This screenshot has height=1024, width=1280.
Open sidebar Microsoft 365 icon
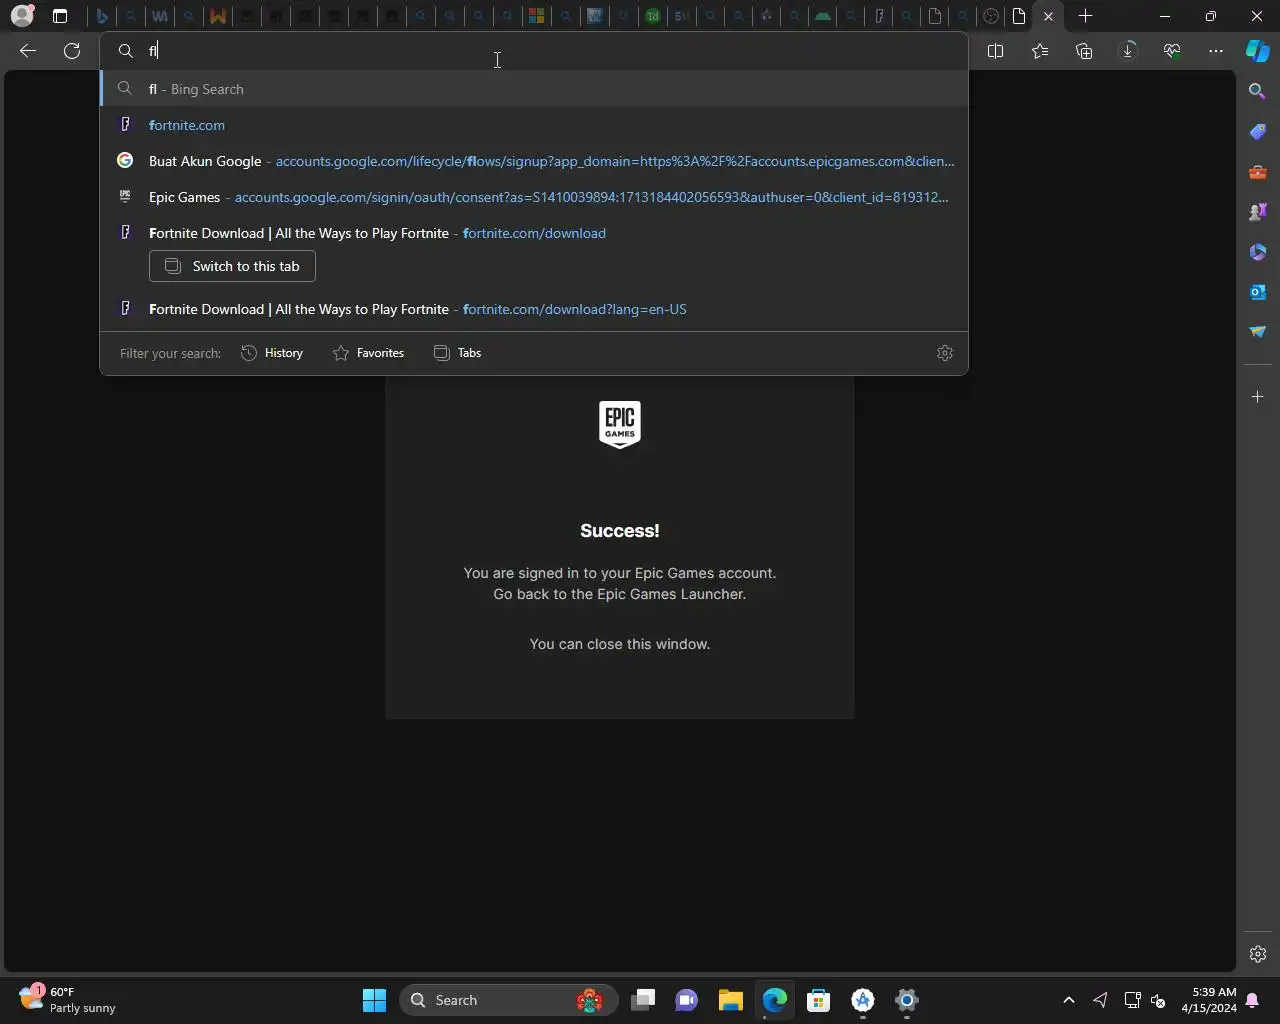pyautogui.click(x=1258, y=252)
